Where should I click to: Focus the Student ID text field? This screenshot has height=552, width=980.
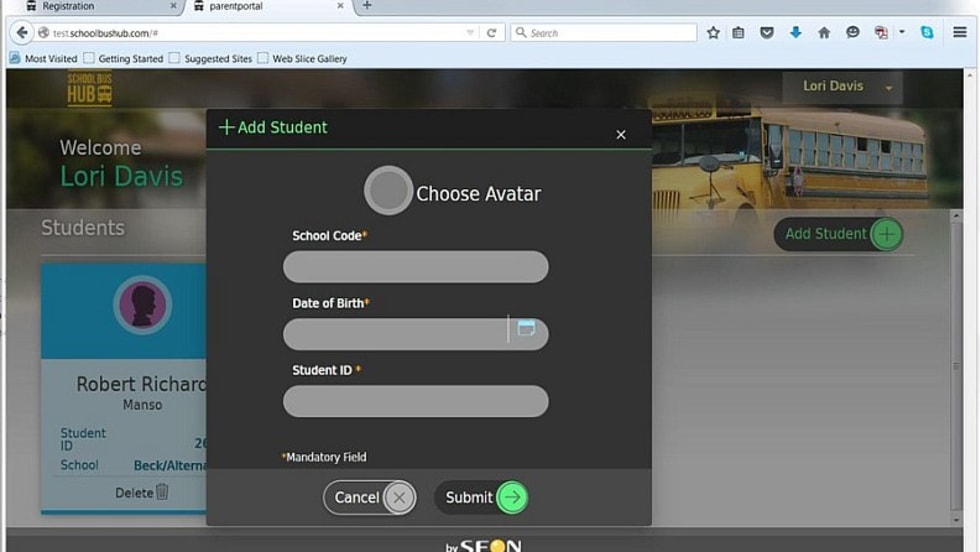[x=415, y=401]
